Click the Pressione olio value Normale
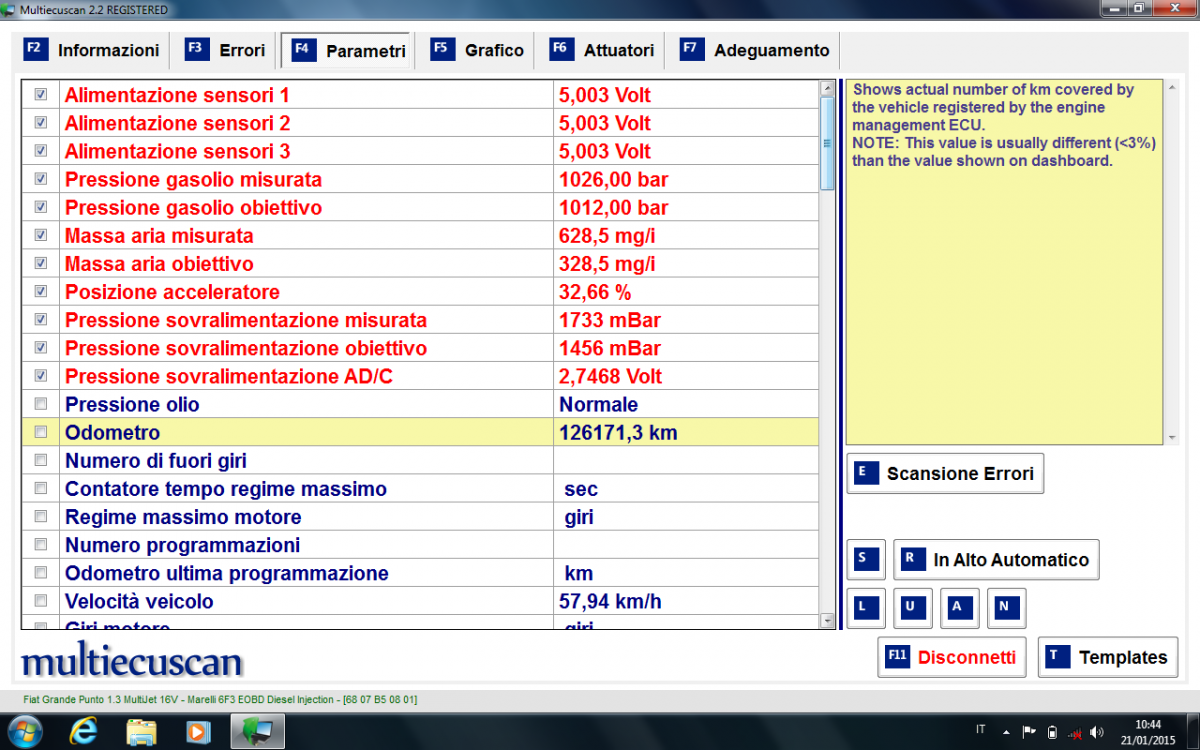Image resolution: width=1200 pixels, height=750 pixels. (x=599, y=405)
